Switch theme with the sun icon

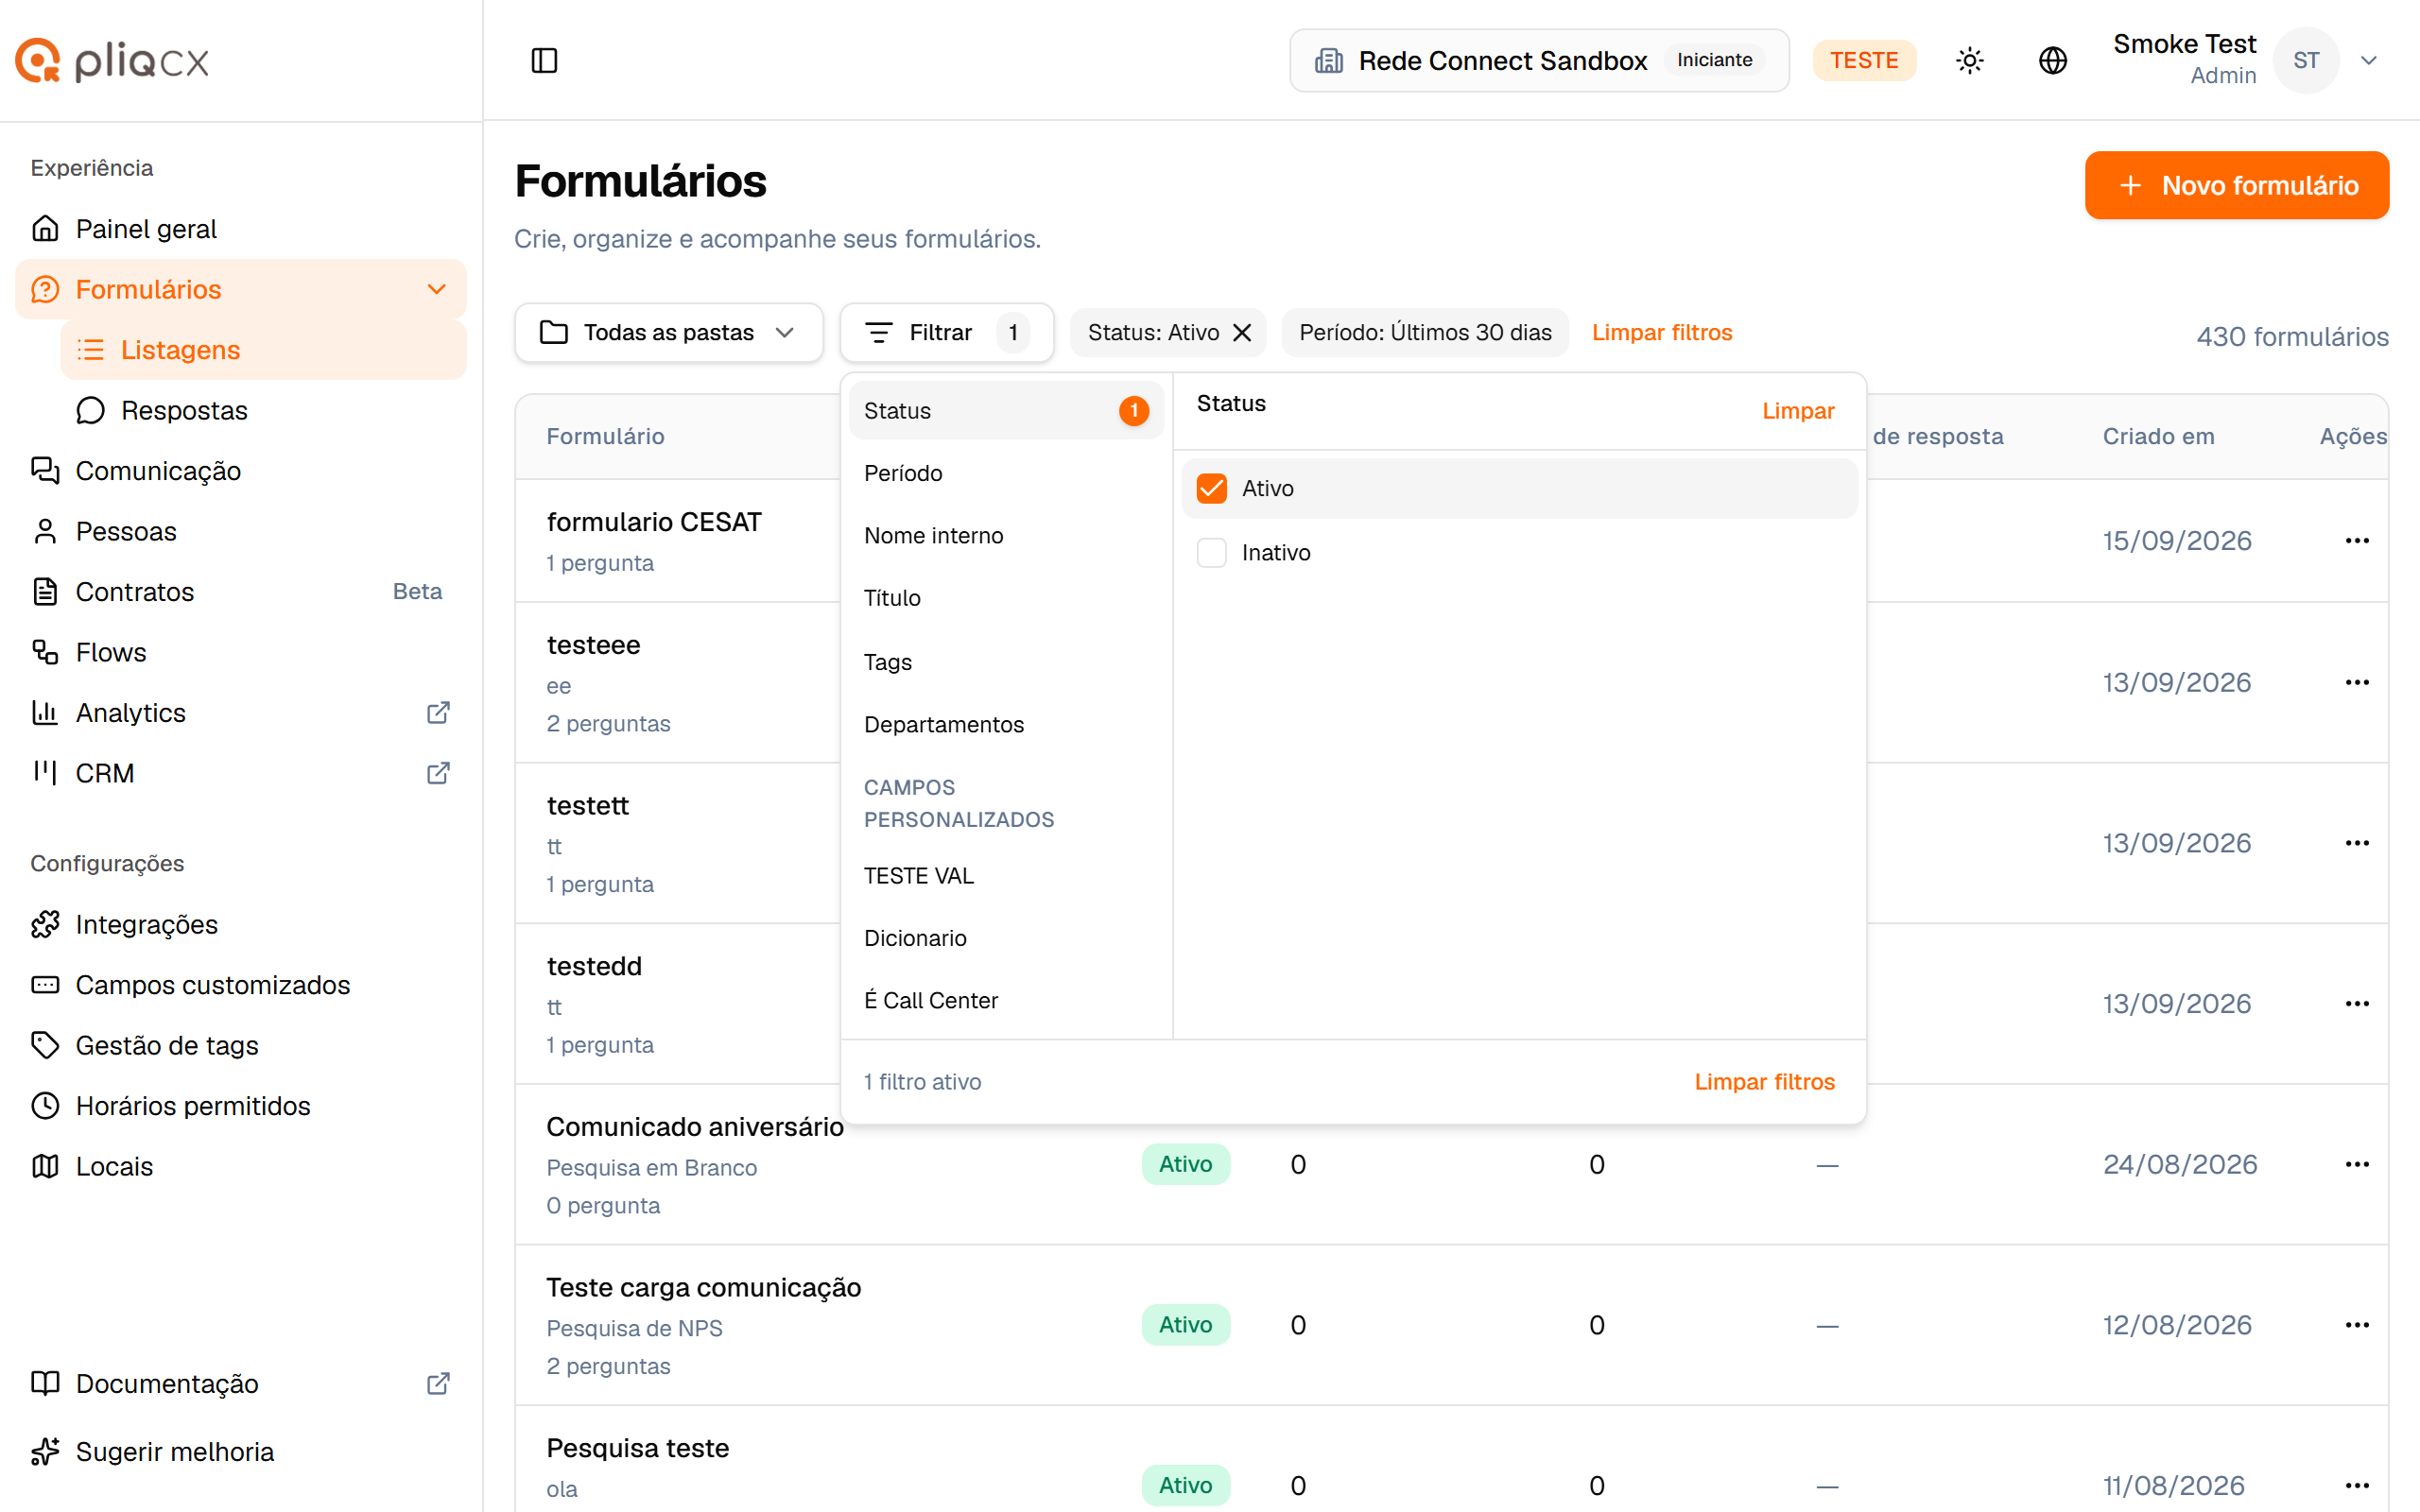(1969, 60)
